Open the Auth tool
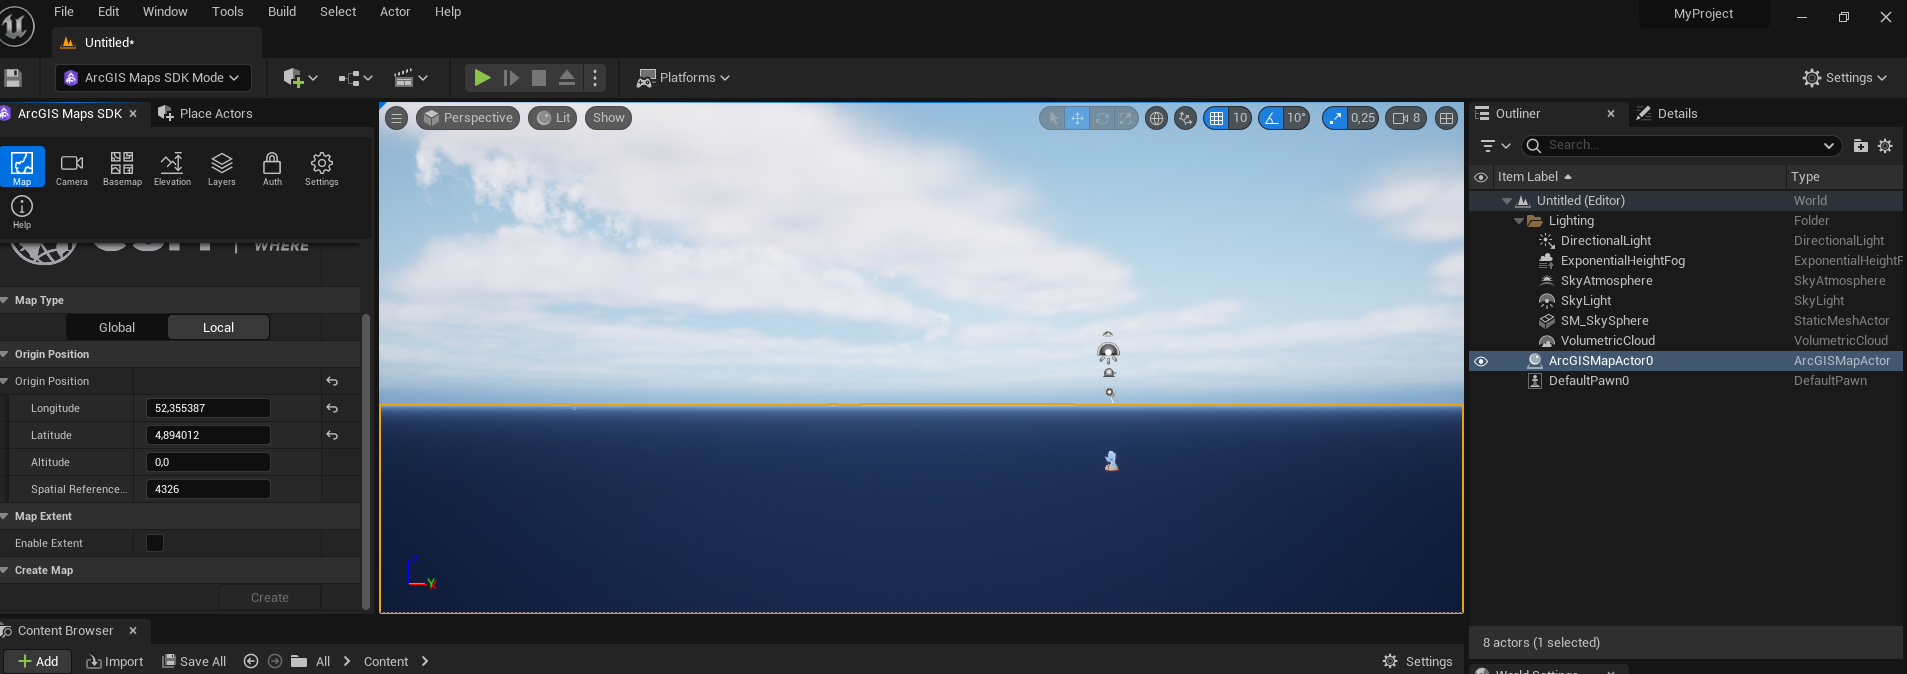Image resolution: width=1907 pixels, height=674 pixels. coord(272,167)
